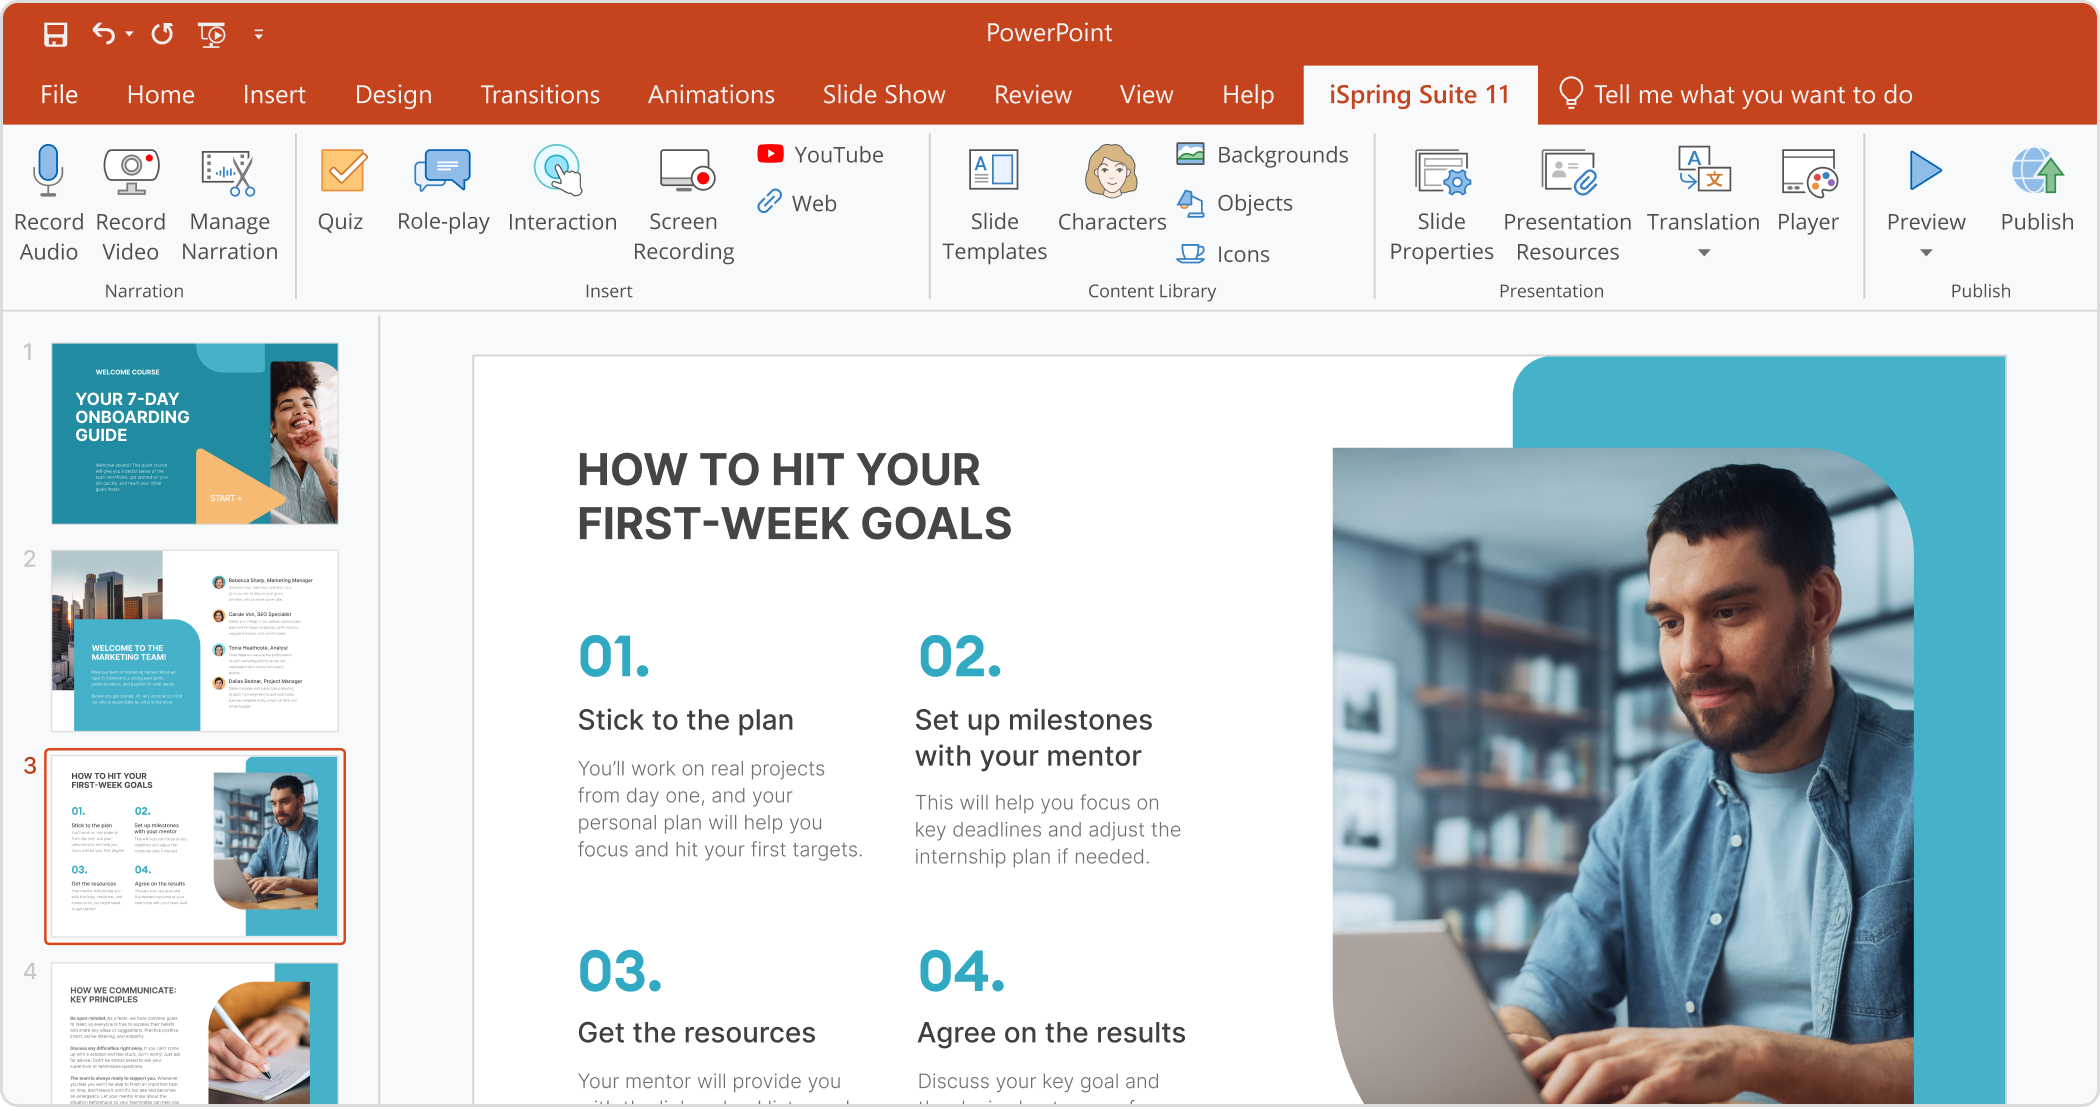The width and height of the screenshot is (2100, 1107).
Task: Select the Animations ribbon tab
Action: pyautogui.click(x=712, y=93)
